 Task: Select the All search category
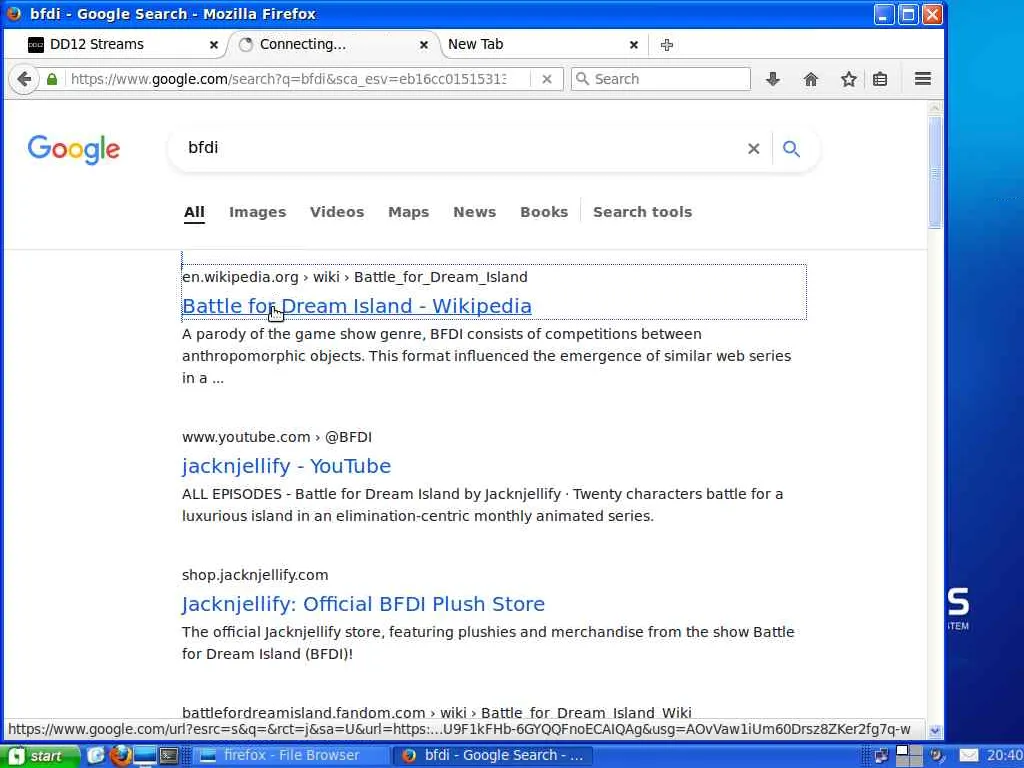pos(194,212)
